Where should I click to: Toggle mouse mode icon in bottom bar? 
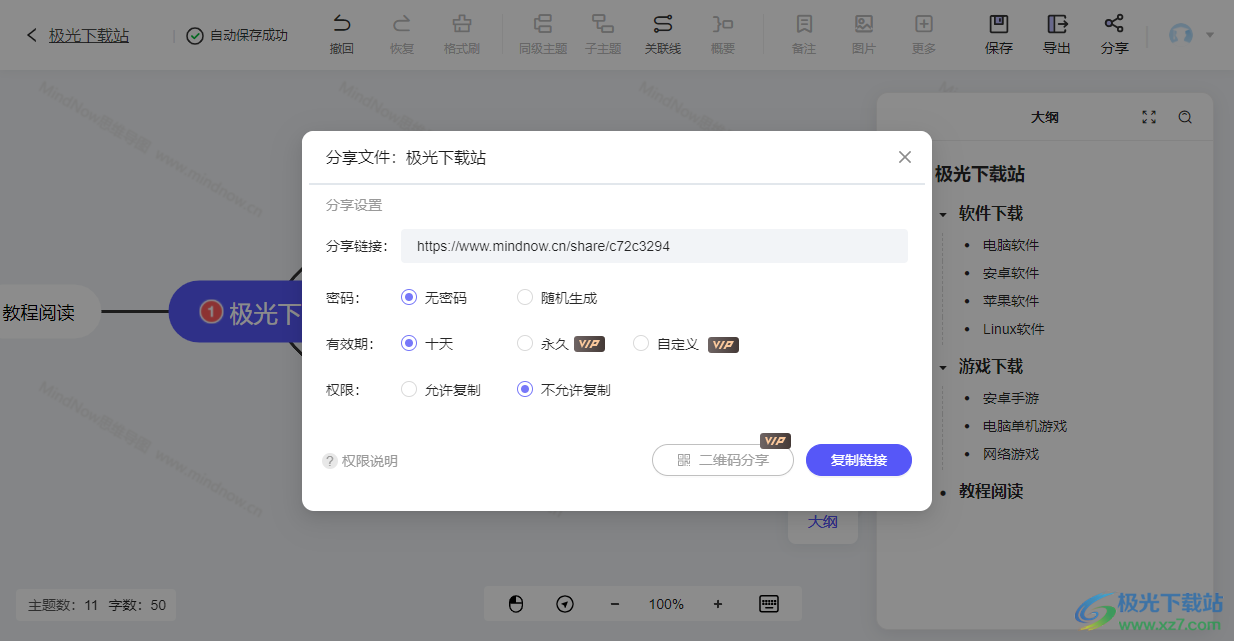click(516, 604)
